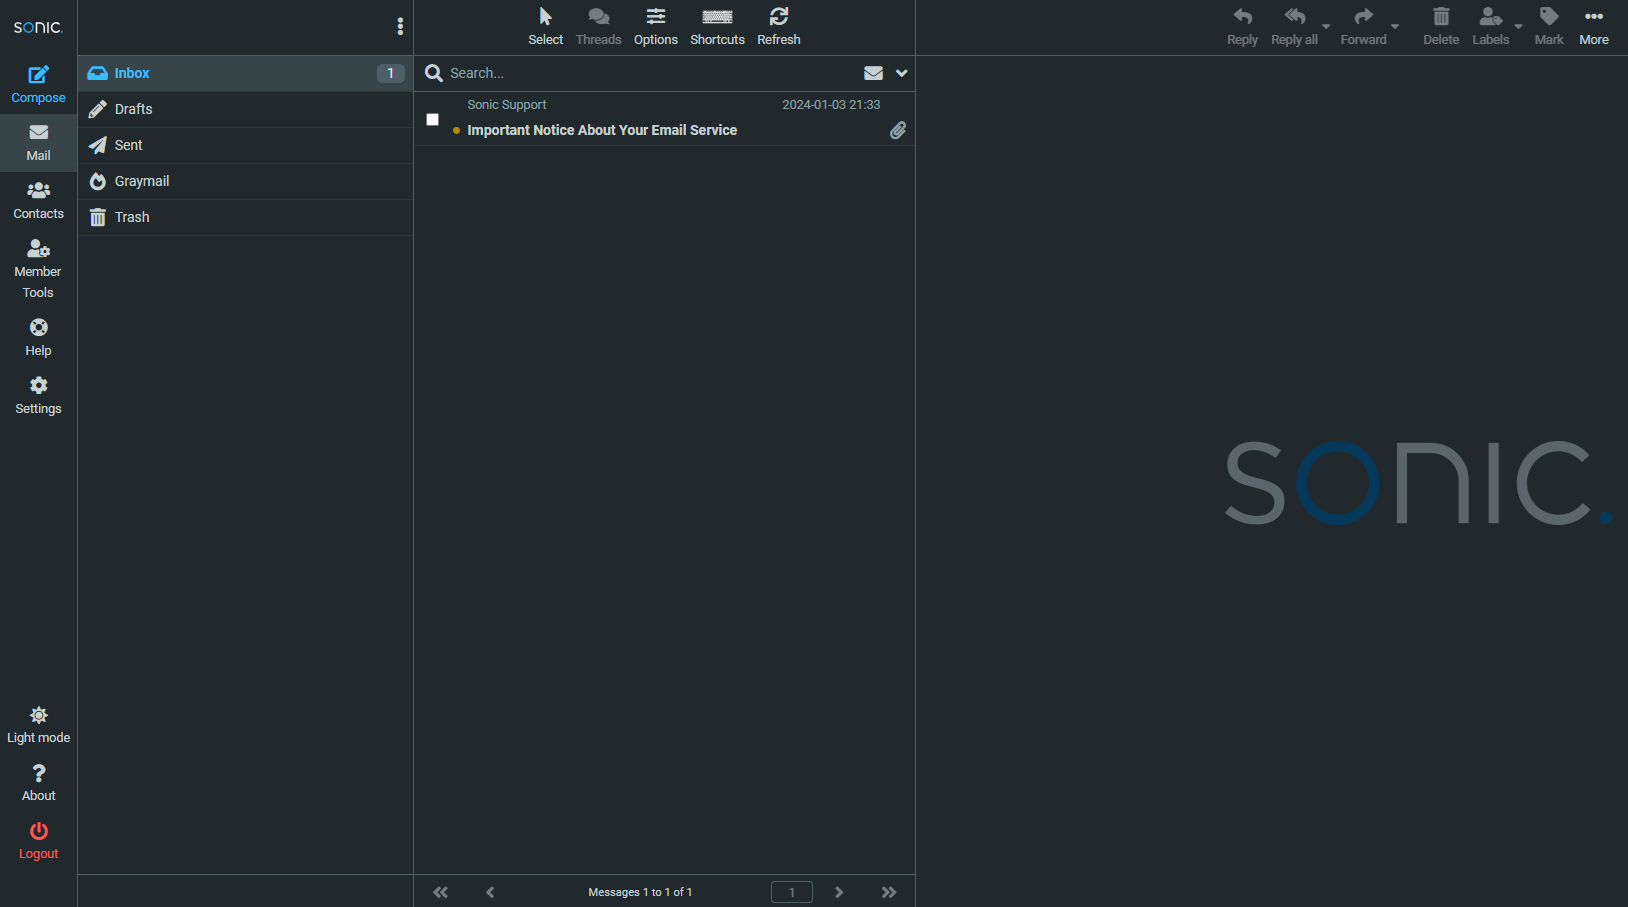
Task: Compose a new email message
Action: click(x=38, y=84)
